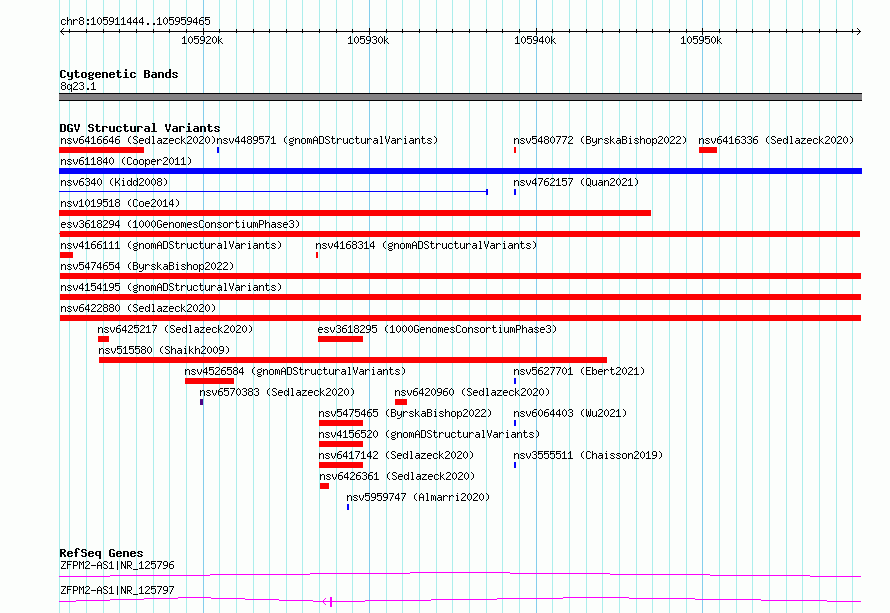Select the thin blue line of nsv6340

(273, 192)
